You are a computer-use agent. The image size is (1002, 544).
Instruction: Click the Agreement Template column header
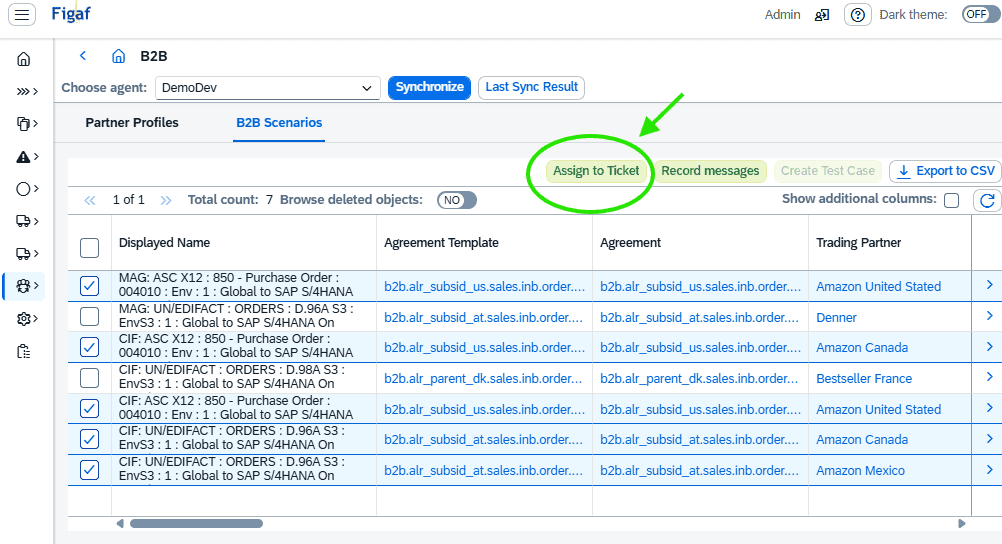pos(441,243)
